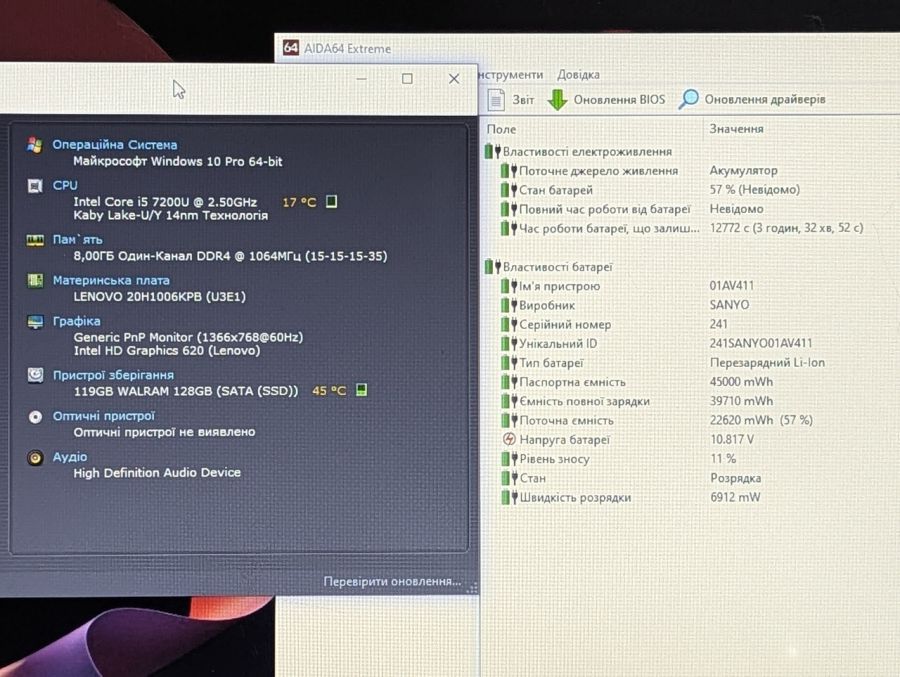
Task: Click the Intel HD Graphics 620 (Lenovo) text
Action: tap(166, 351)
